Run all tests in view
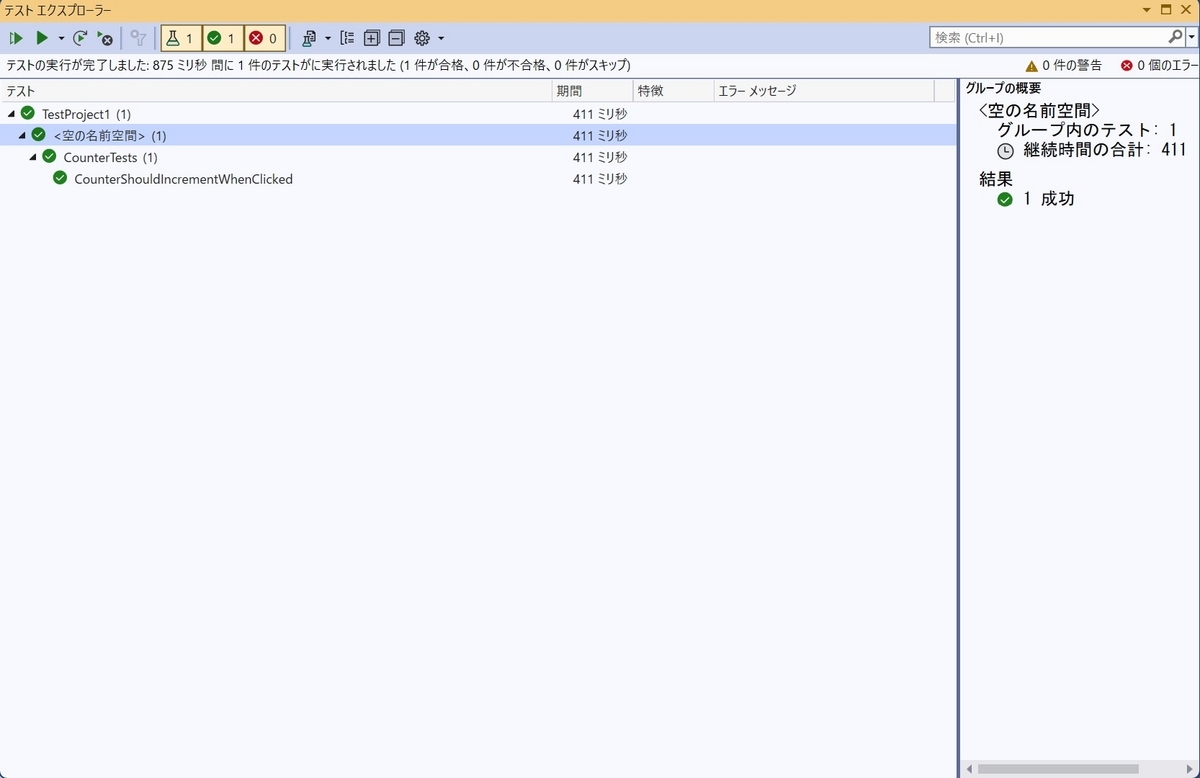 [16, 38]
